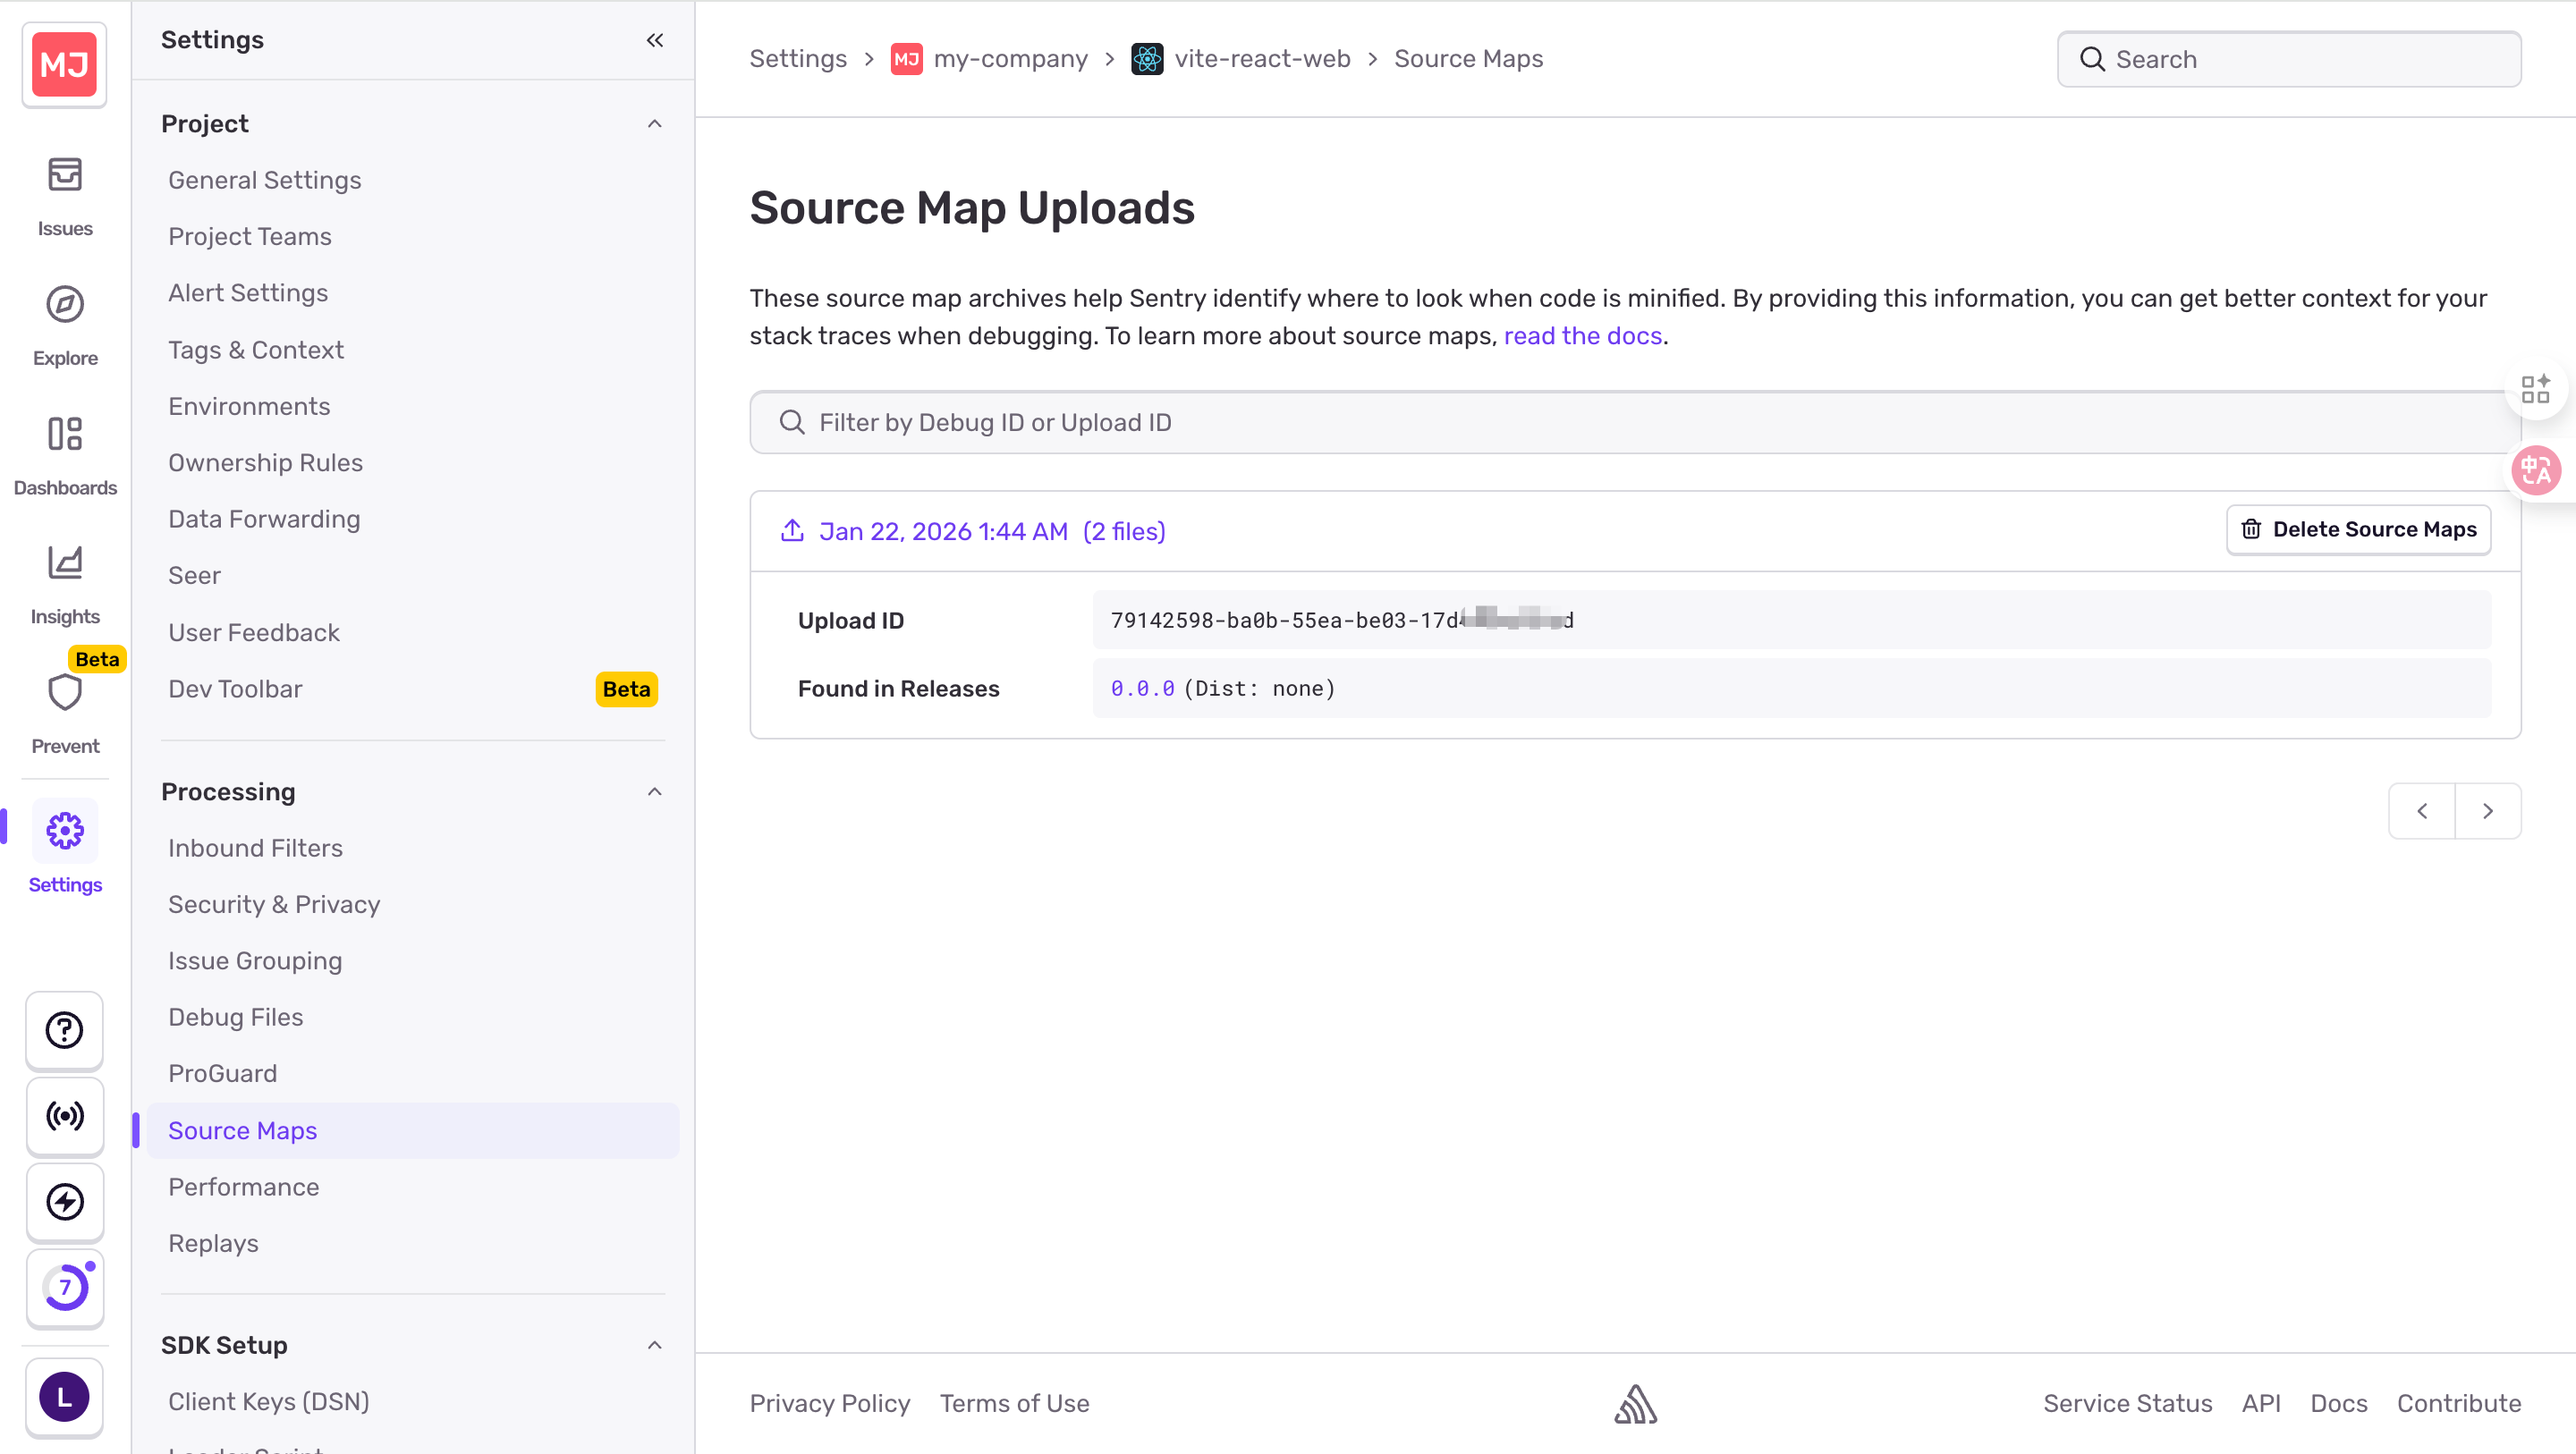Image resolution: width=2576 pixels, height=1454 pixels.
Task: Click the floating grid apps icon
Action: click(2535, 389)
